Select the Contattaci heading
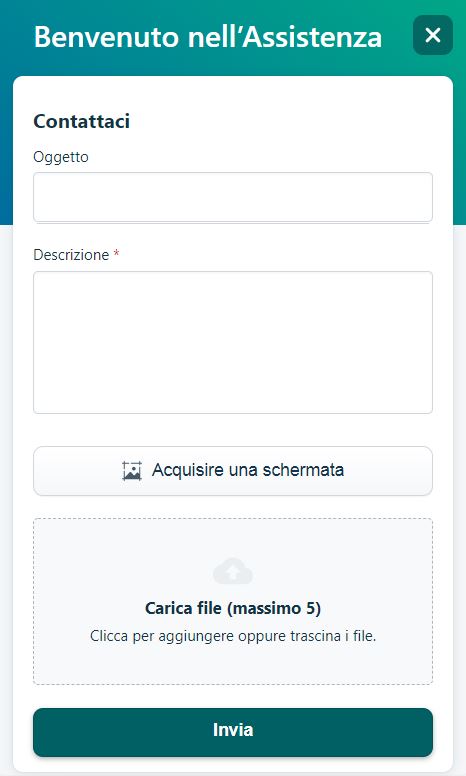This screenshot has height=776, width=466. point(82,121)
